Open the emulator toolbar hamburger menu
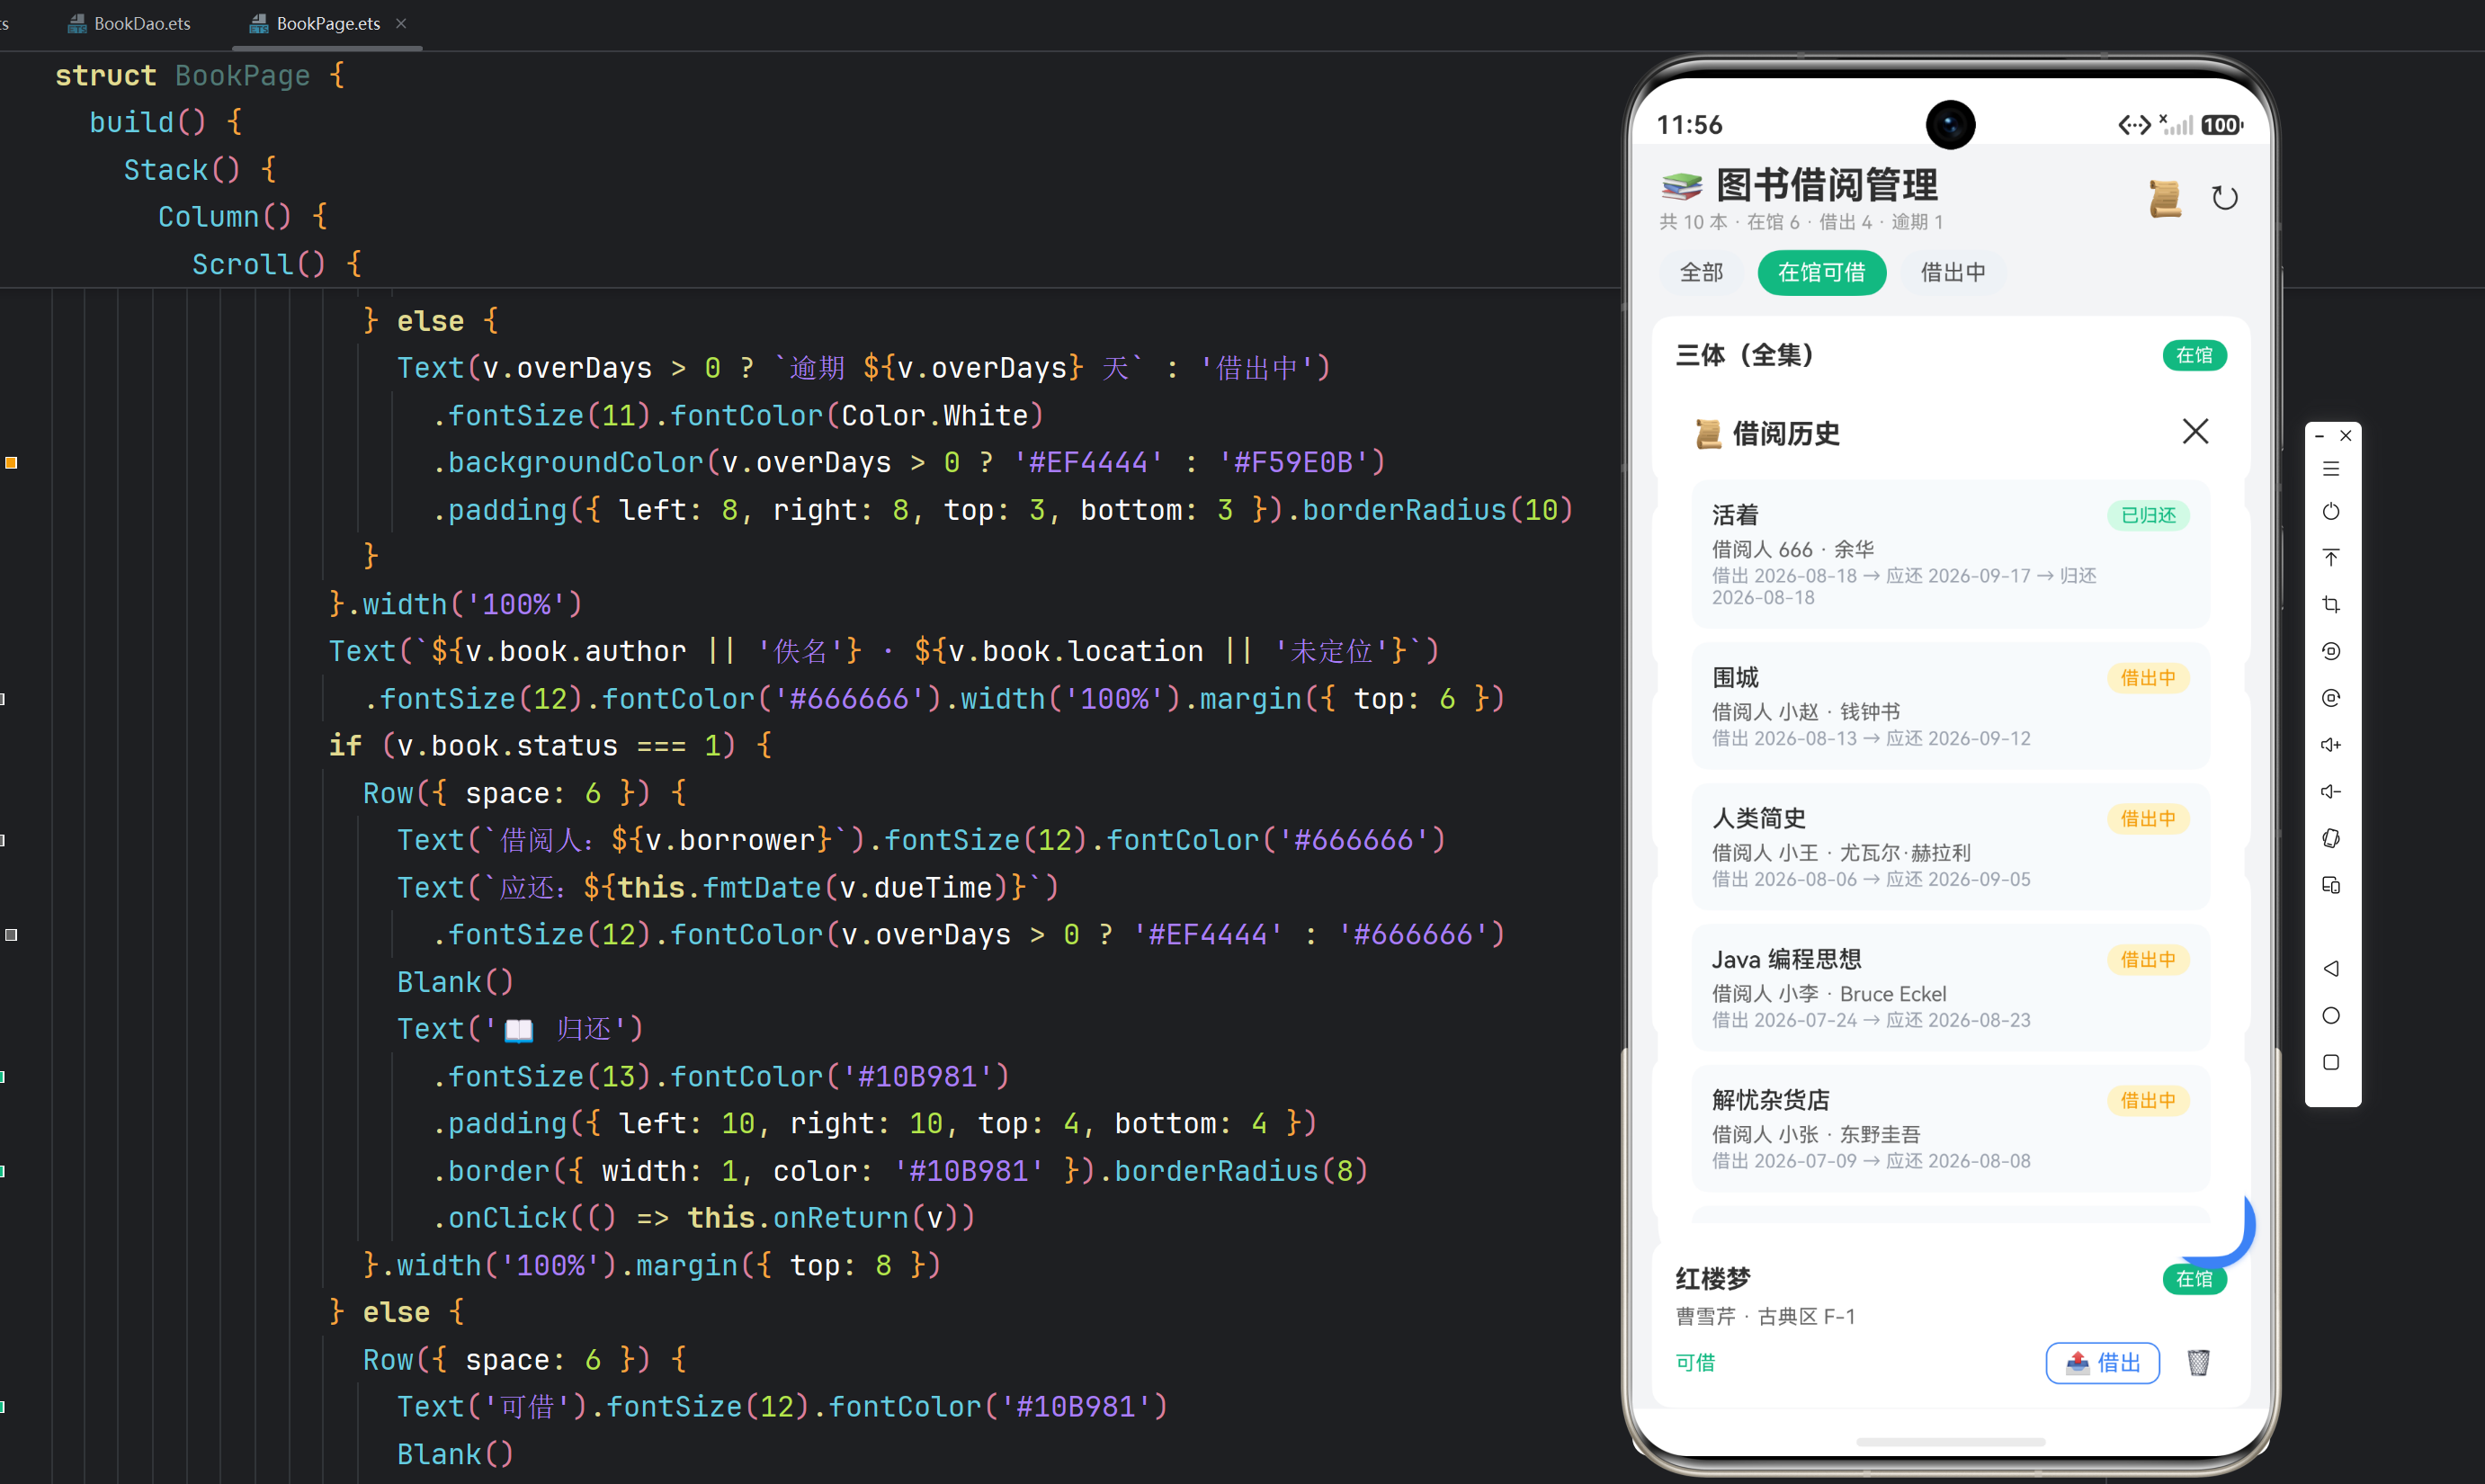2485x1484 pixels. point(2331,469)
